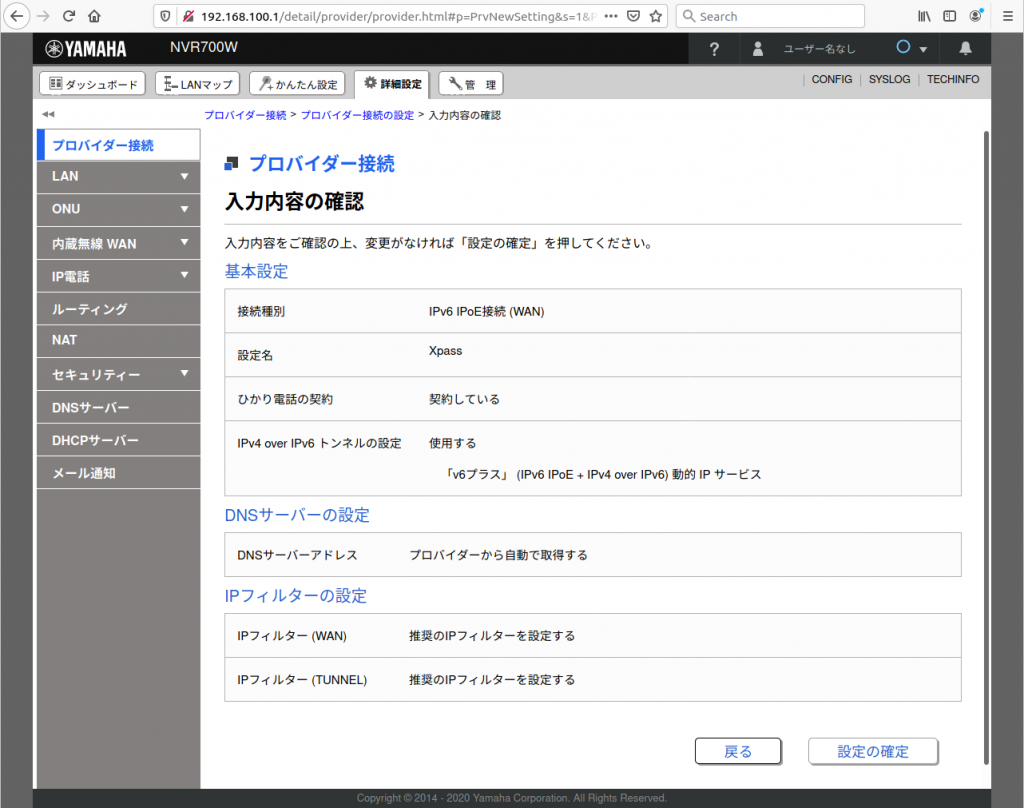Click the ユーザー名なし user label
This screenshot has width=1024, height=808.
[819, 49]
